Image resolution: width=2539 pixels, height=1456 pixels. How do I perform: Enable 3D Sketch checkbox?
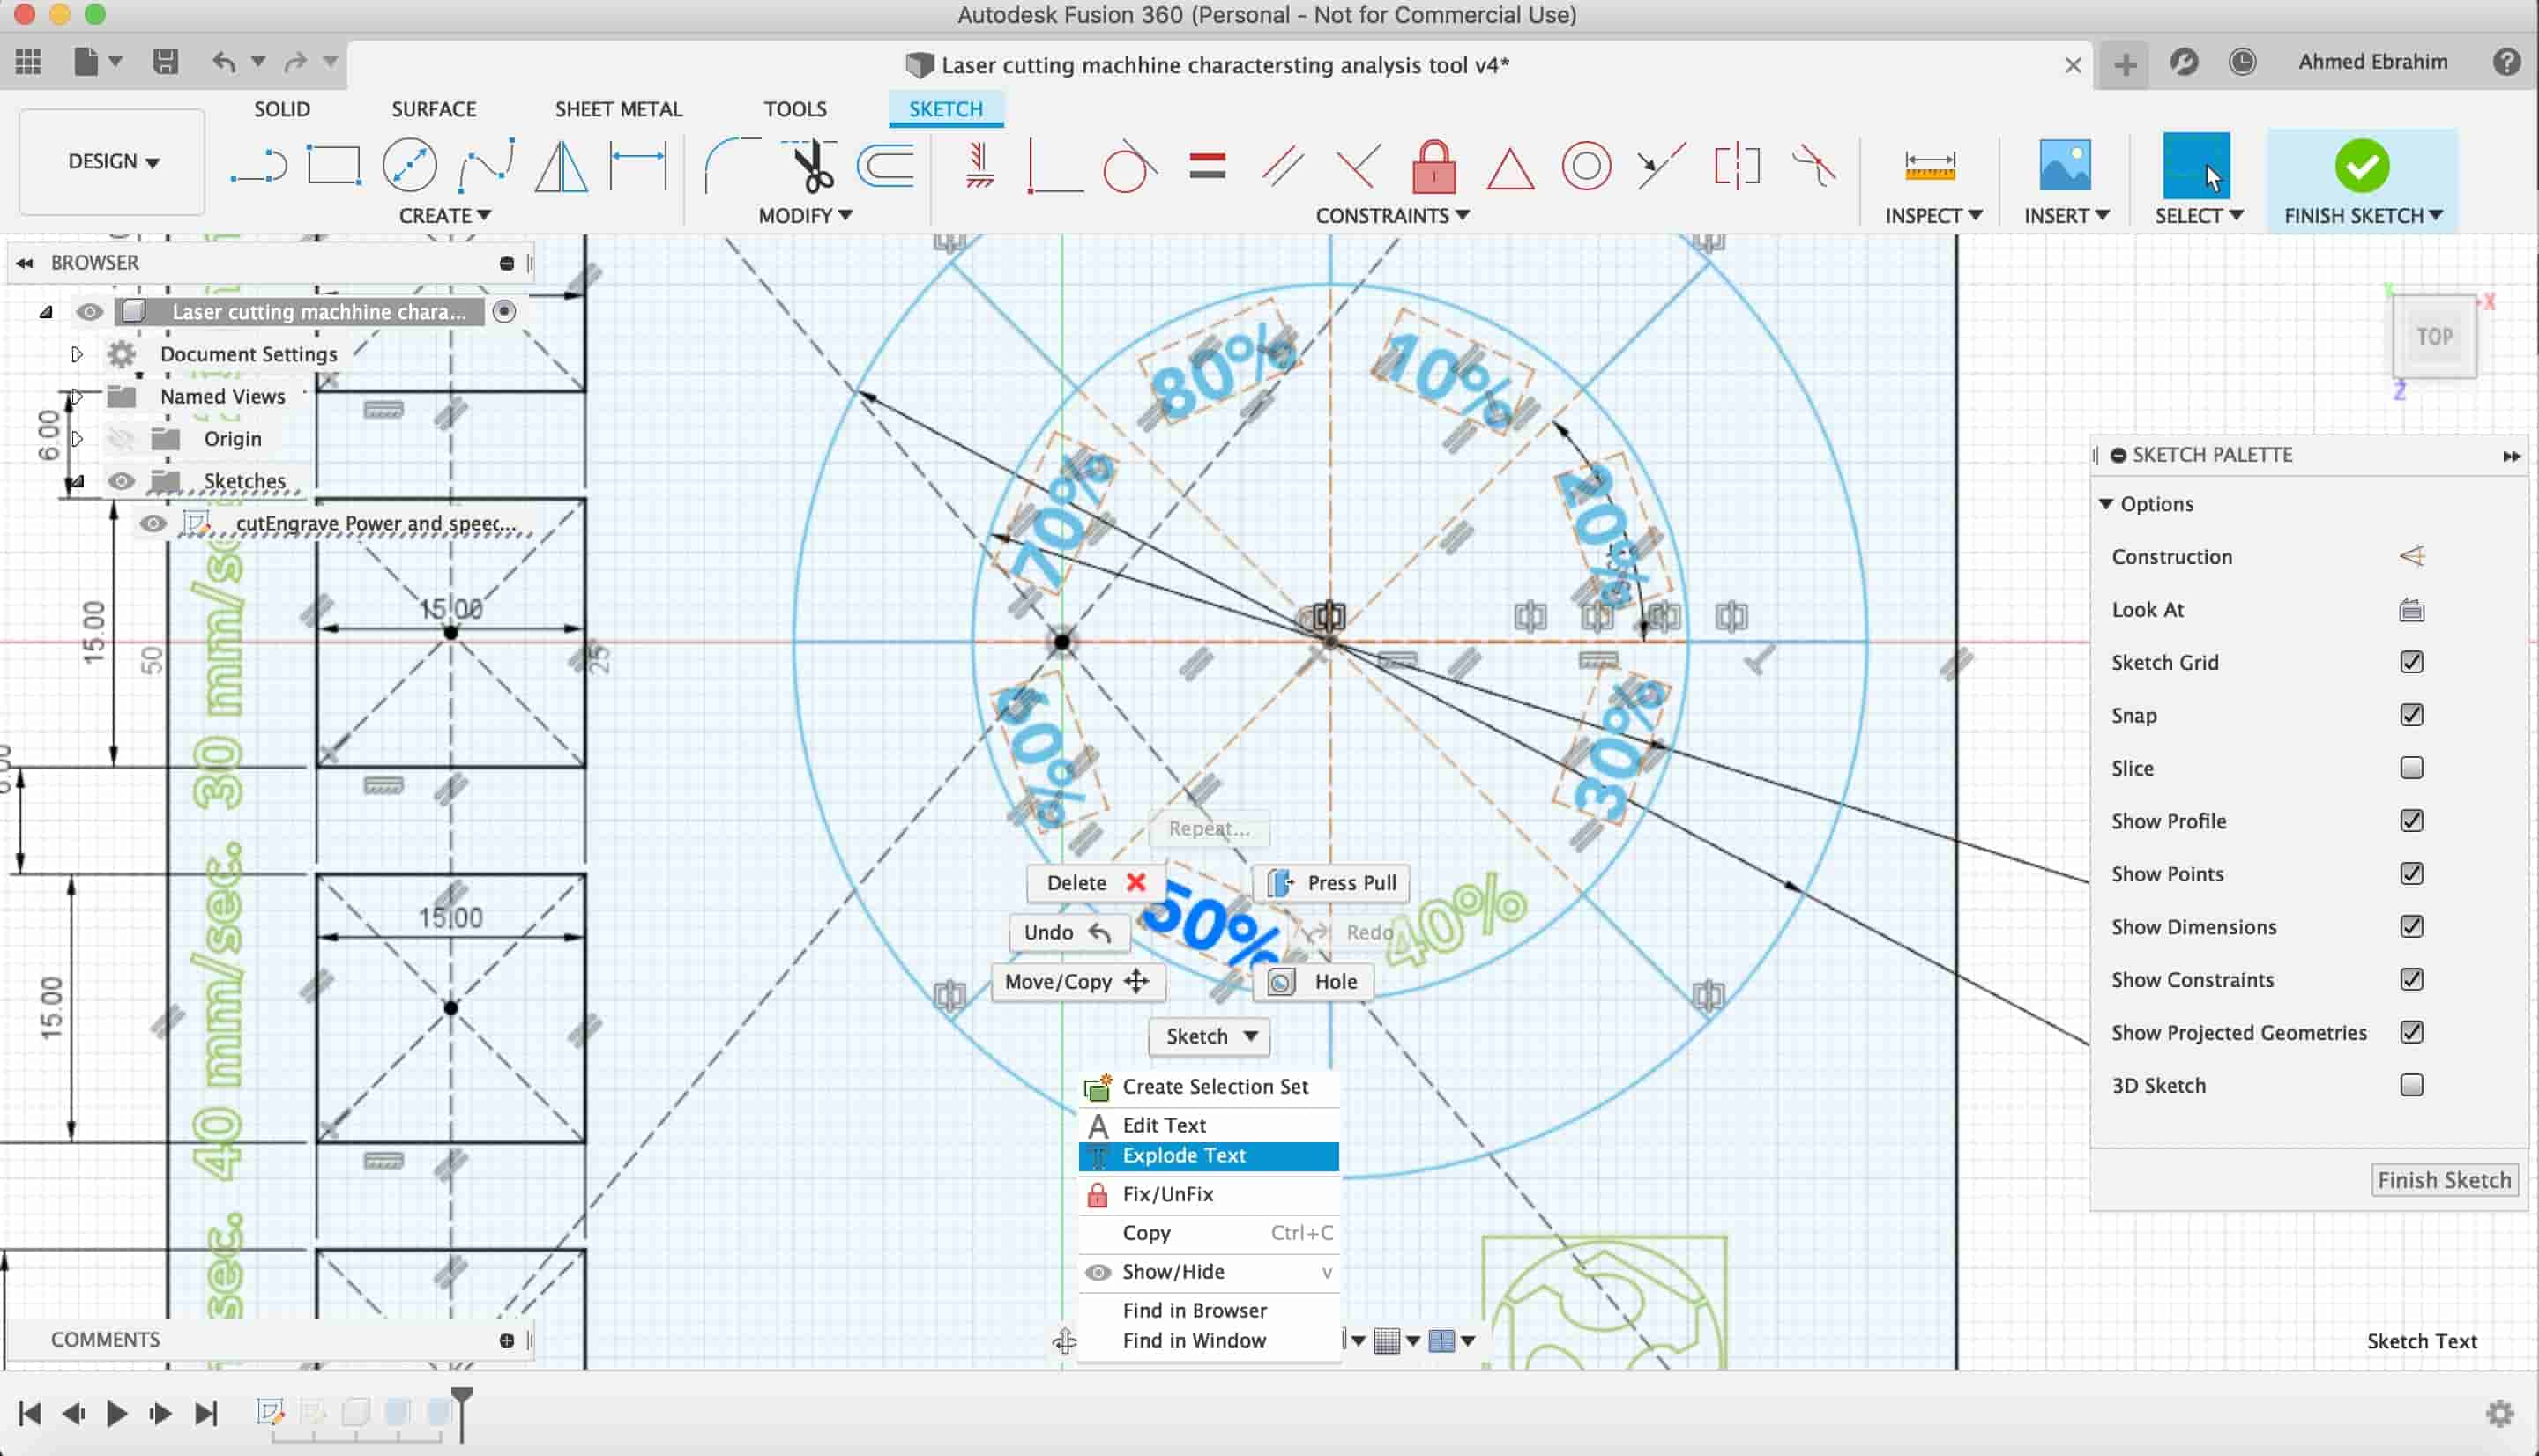tap(2411, 1085)
